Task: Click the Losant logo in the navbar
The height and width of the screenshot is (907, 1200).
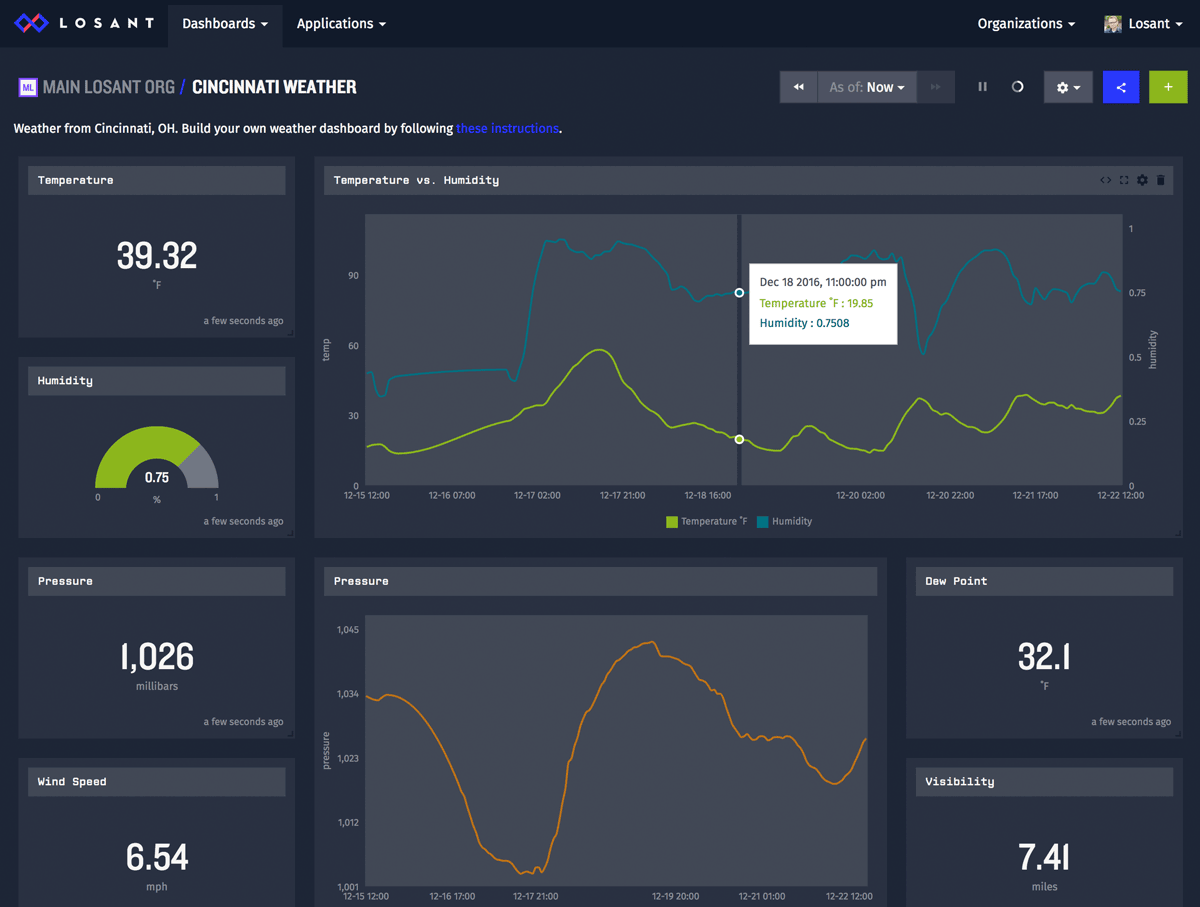Action: (x=84, y=23)
